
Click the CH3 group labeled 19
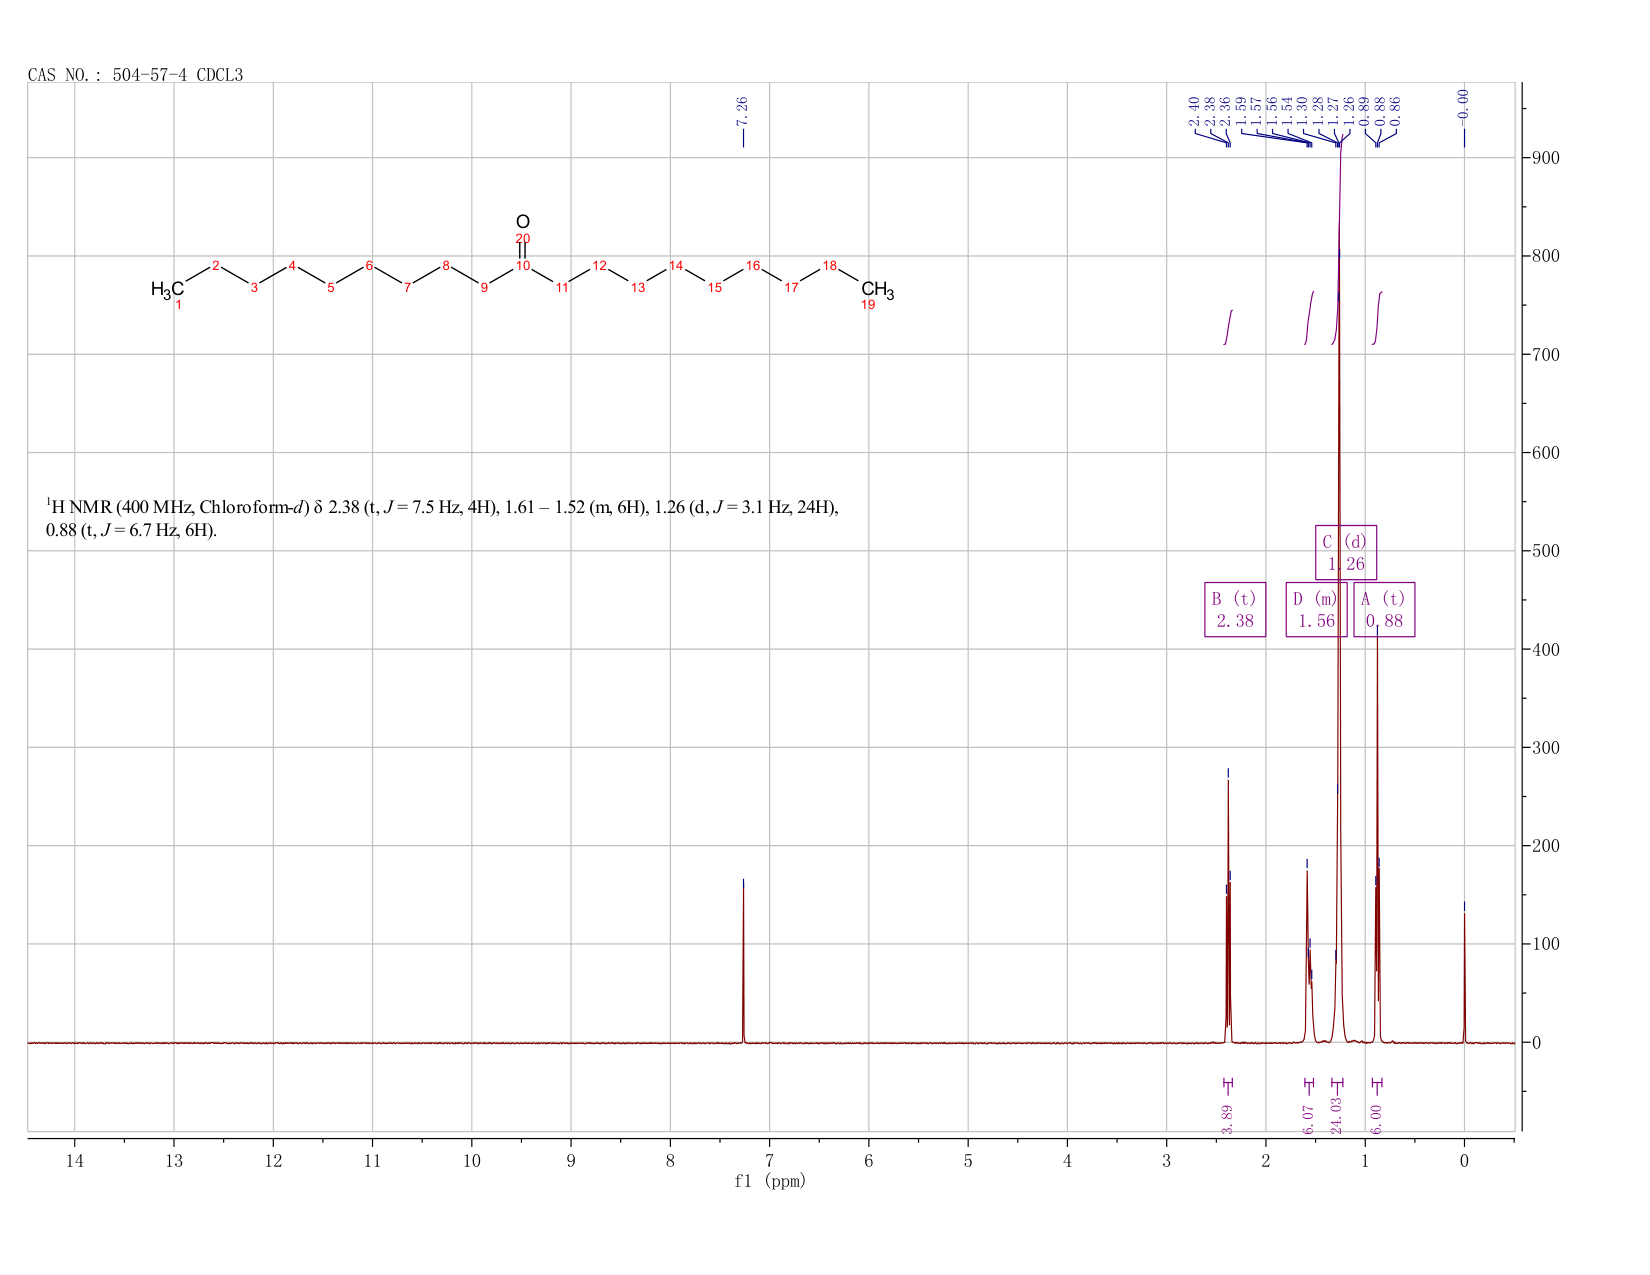[877, 291]
